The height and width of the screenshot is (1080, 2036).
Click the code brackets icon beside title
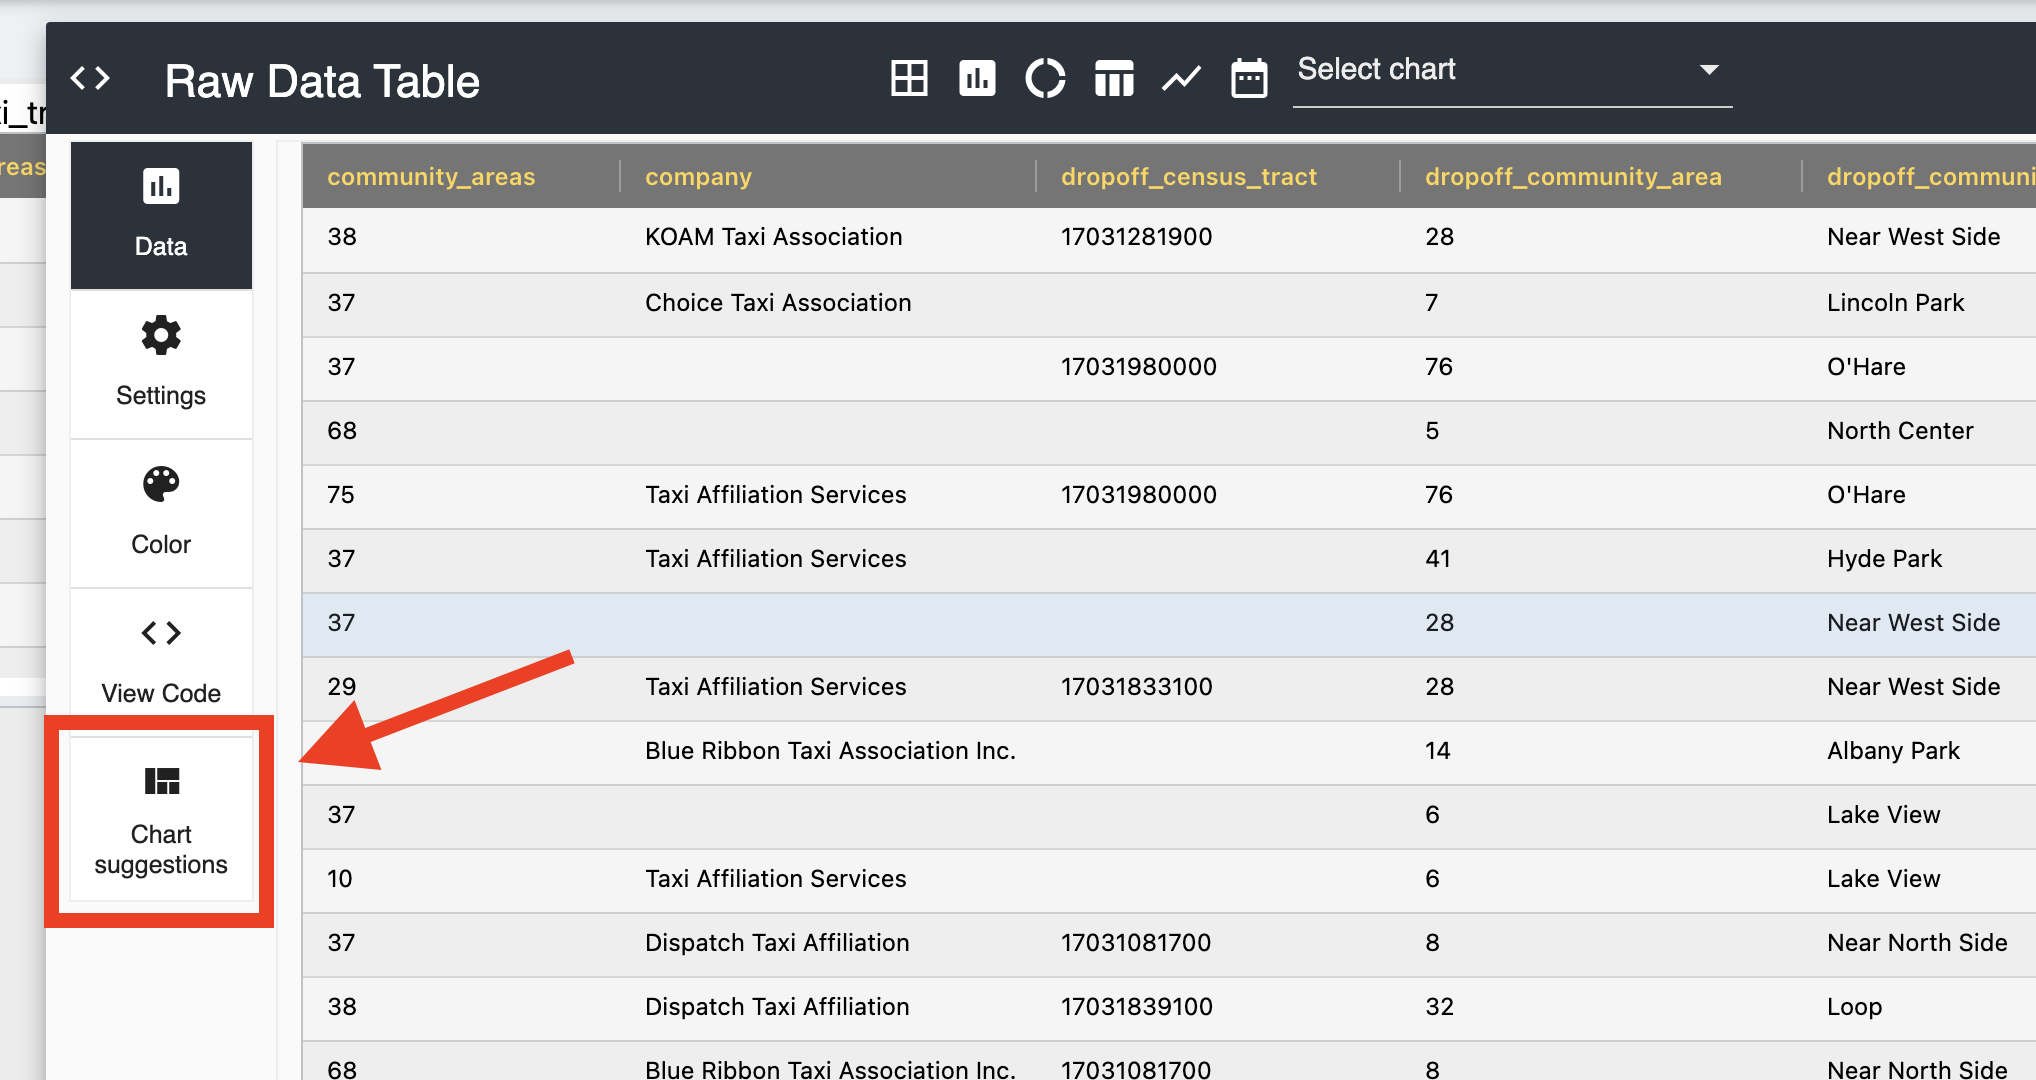tap(90, 78)
